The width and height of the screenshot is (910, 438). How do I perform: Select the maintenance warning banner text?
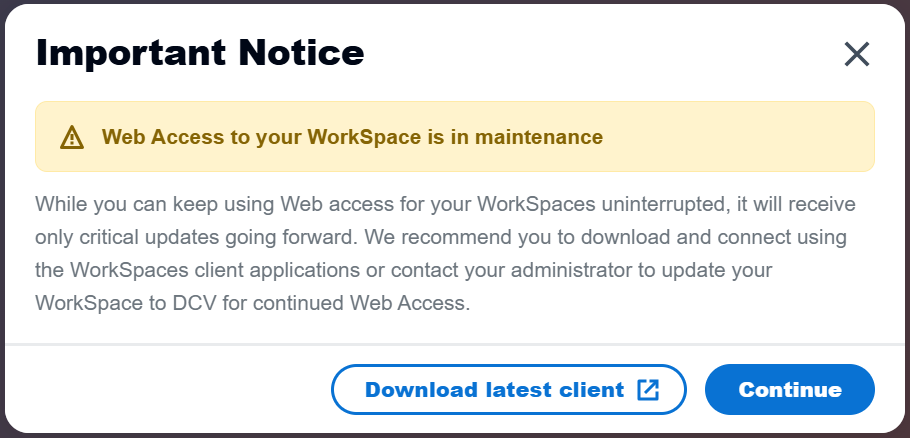pos(352,136)
